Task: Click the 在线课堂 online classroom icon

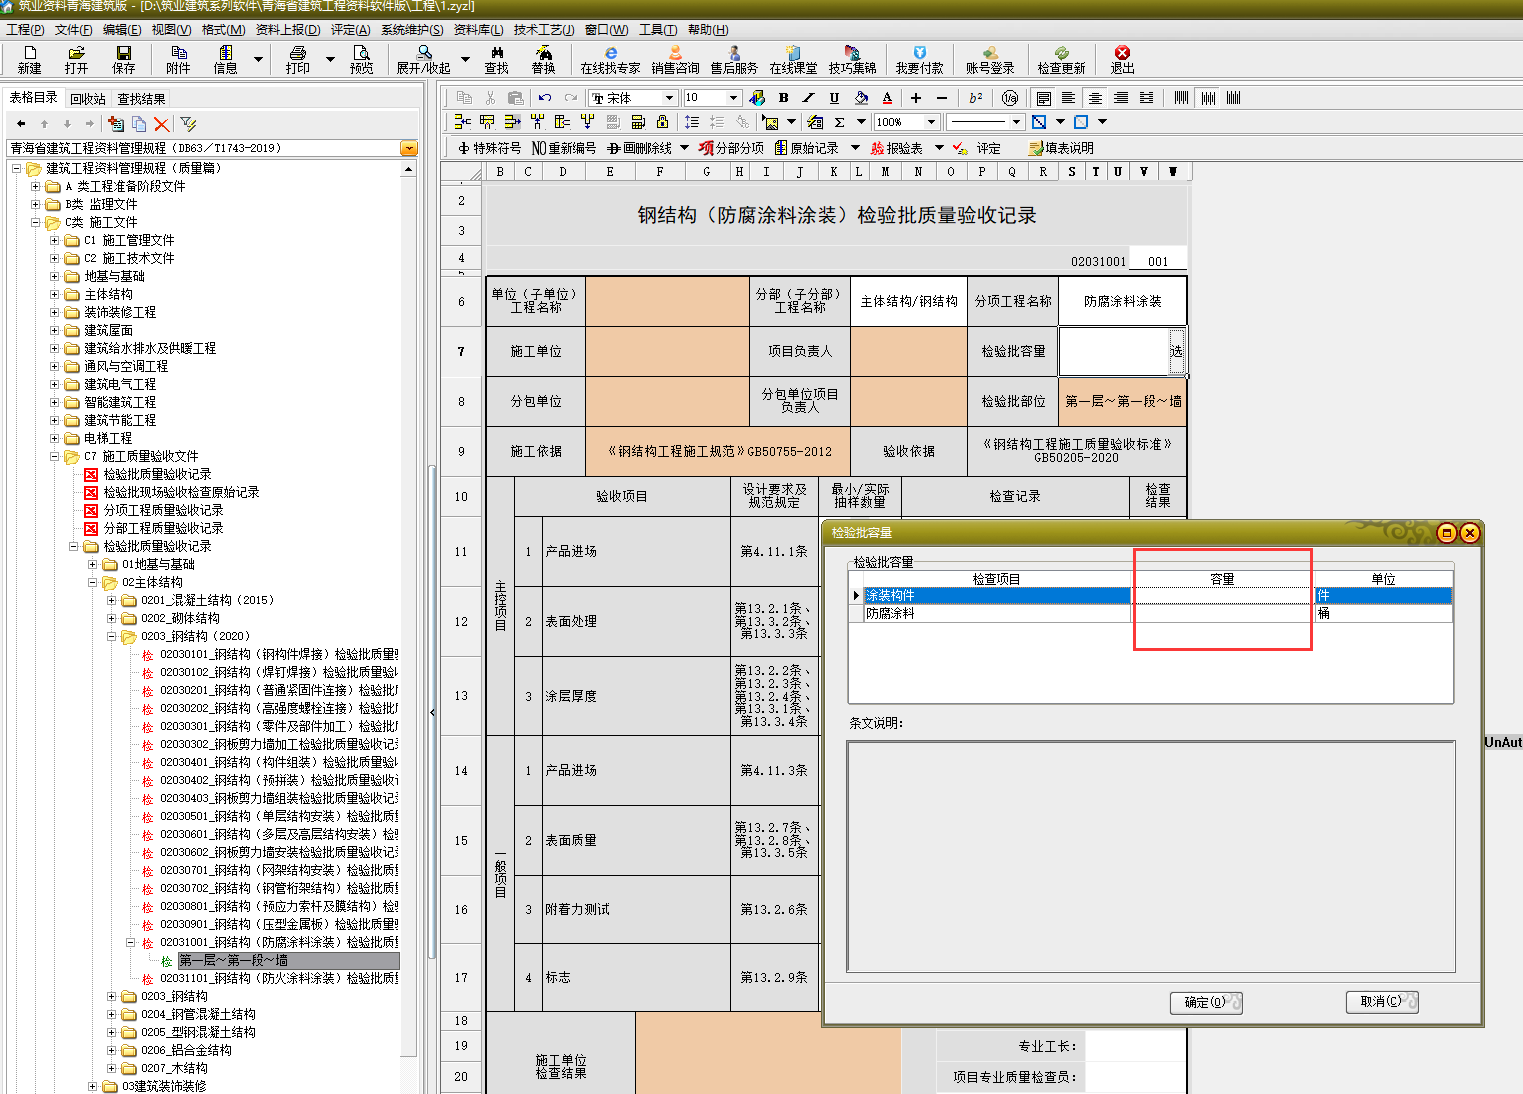Action: (x=793, y=60)
